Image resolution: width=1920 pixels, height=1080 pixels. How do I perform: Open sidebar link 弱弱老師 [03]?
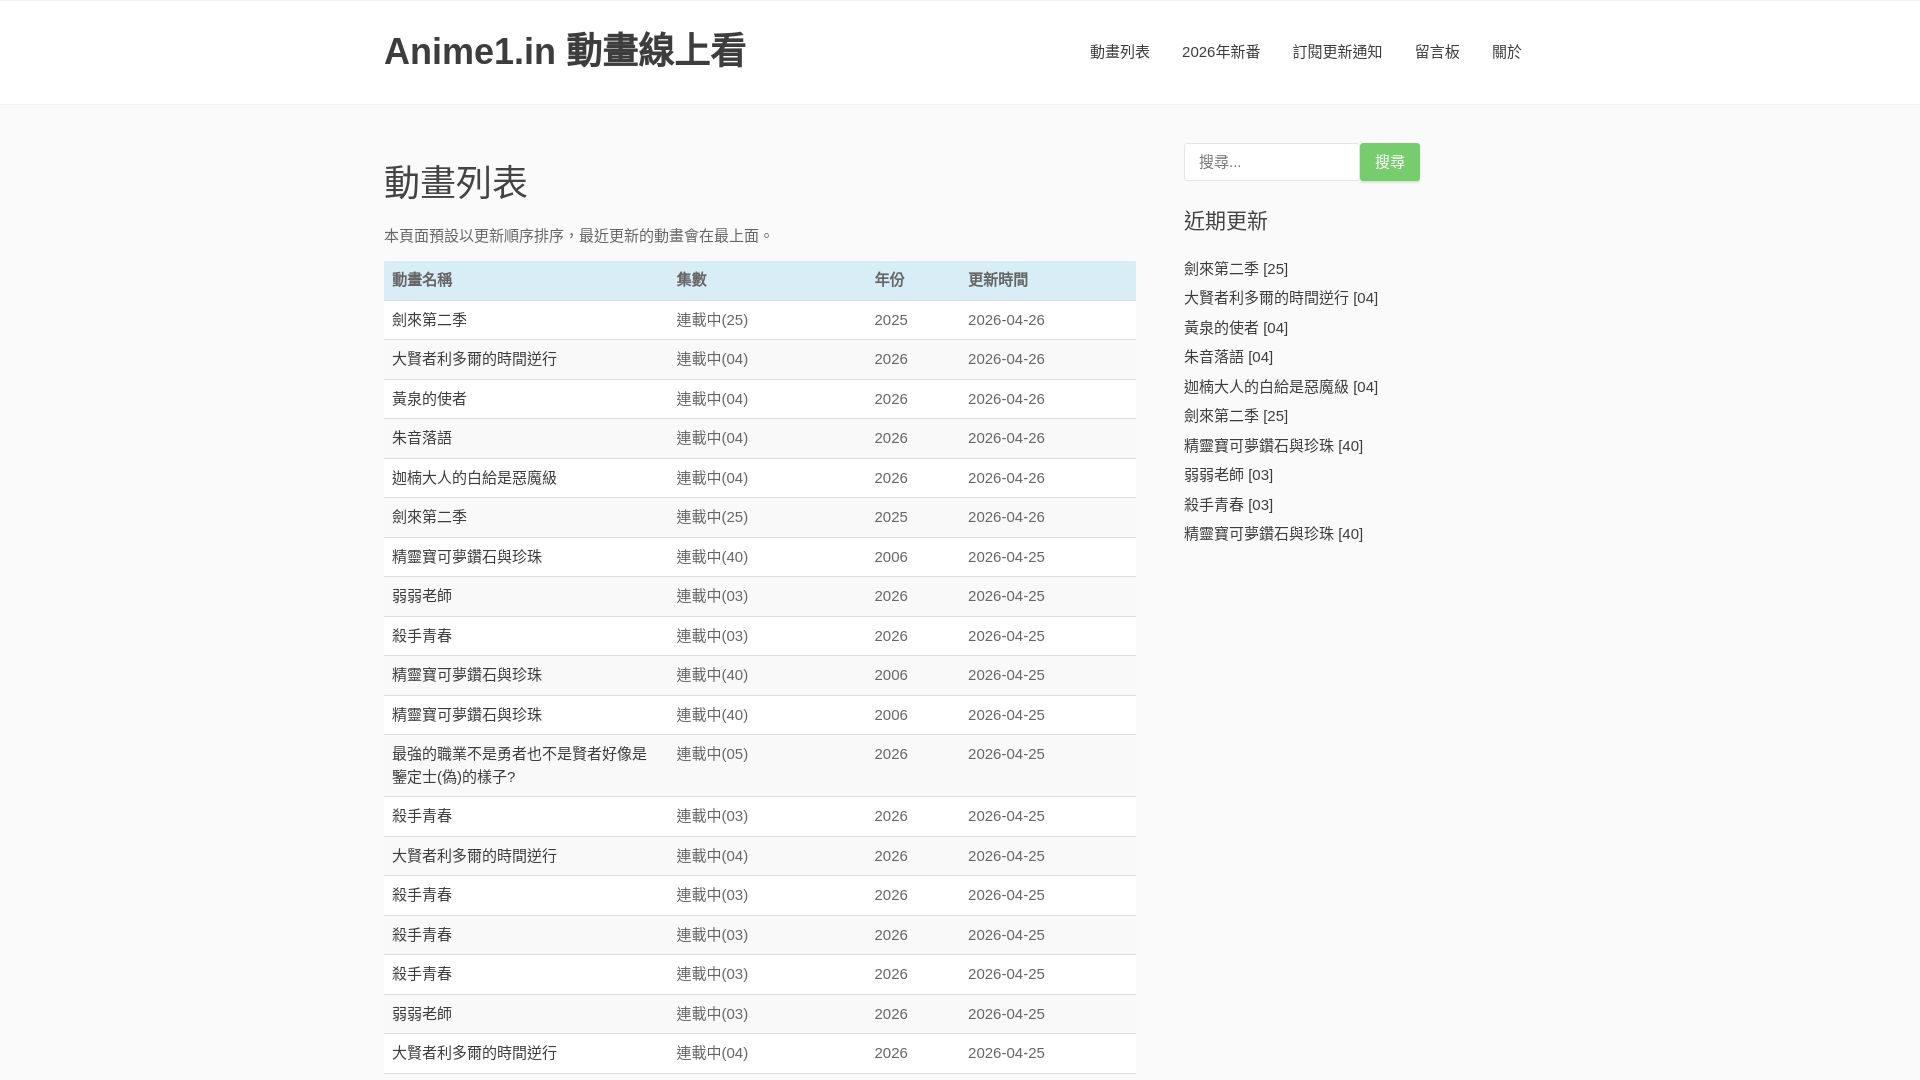click(x=1228, y=475)
